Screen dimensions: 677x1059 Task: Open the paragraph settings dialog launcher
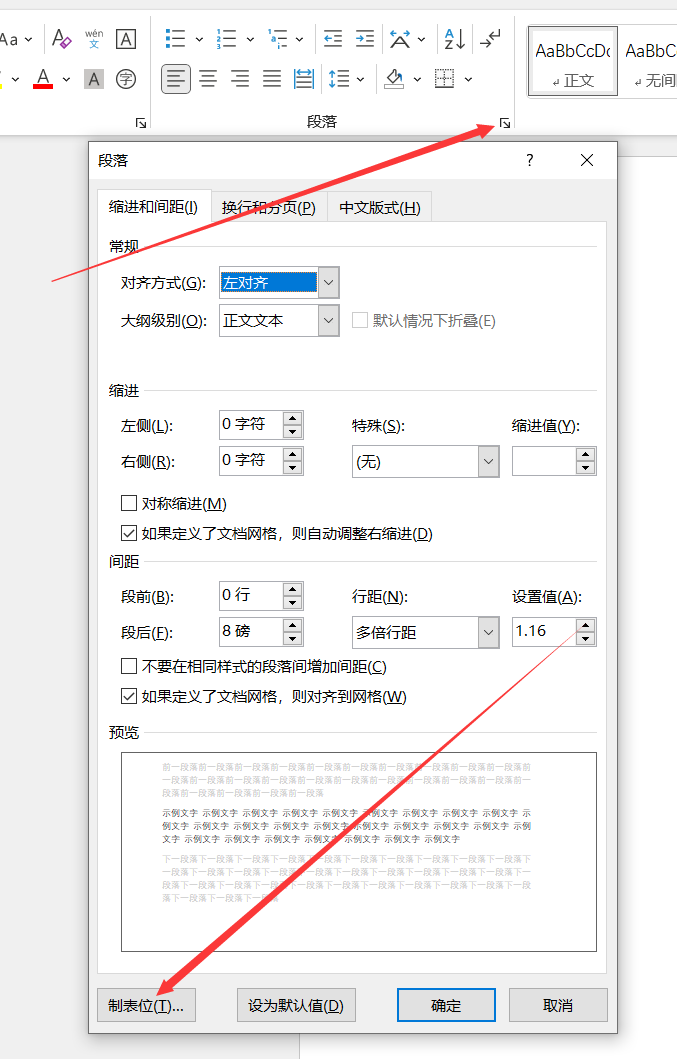tap(505, 123)
